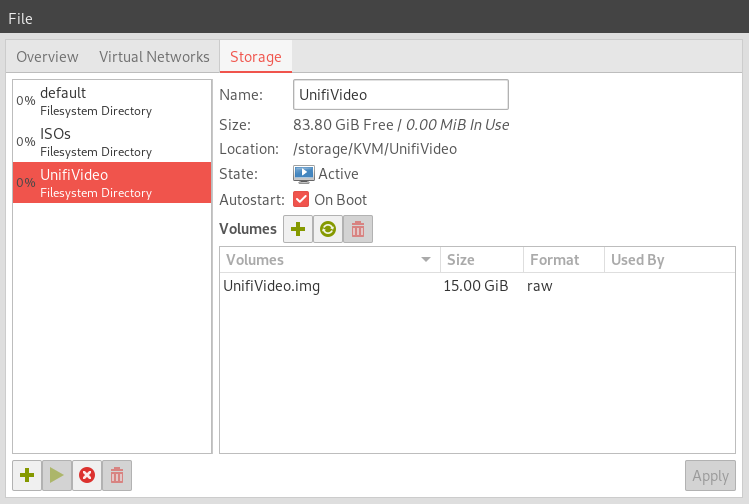Click the Active state monitor icon
This screenshot has height=504, width=749.
(304, 174)
